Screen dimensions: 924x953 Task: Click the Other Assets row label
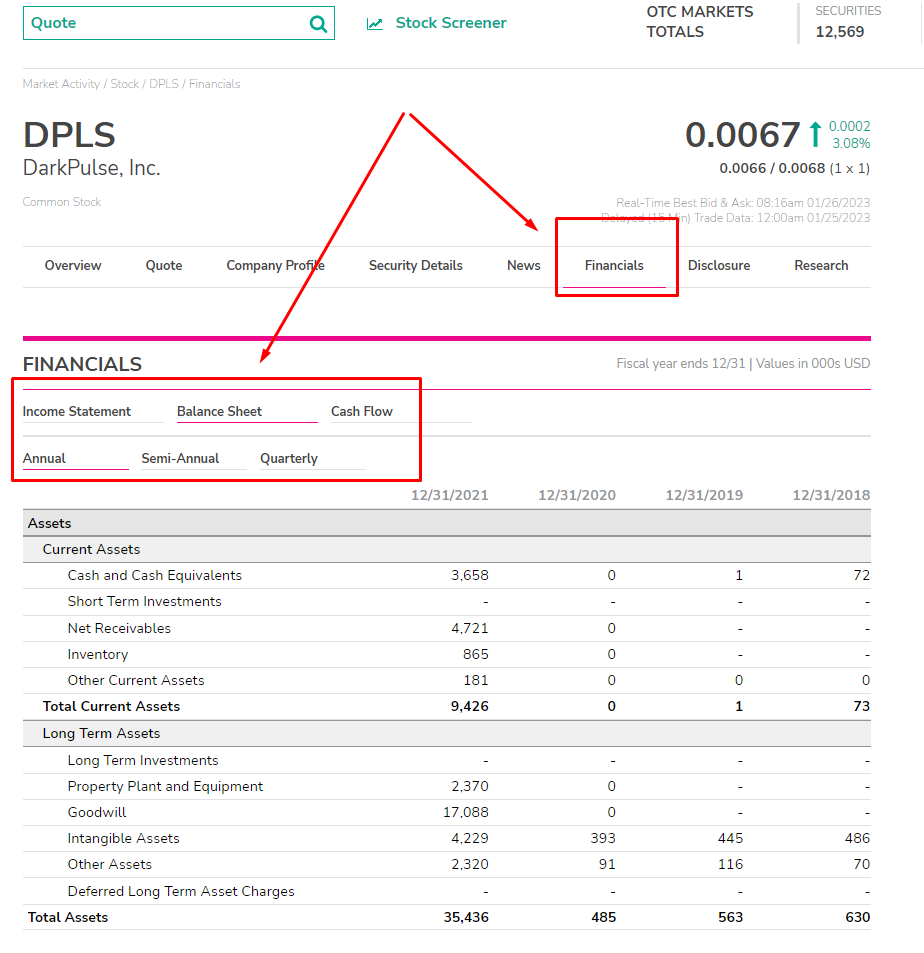[109, 865]
